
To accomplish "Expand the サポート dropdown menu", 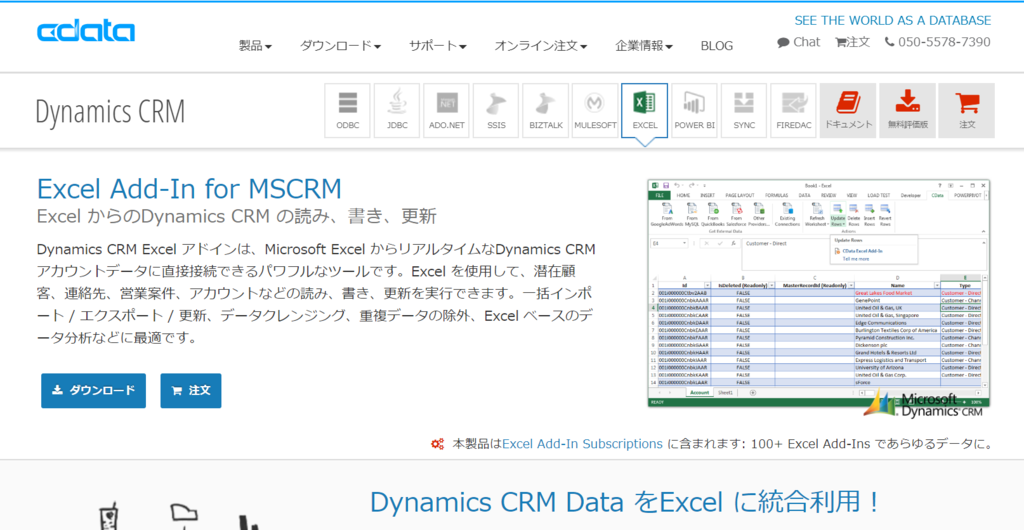I will click(x=438, y=46).
